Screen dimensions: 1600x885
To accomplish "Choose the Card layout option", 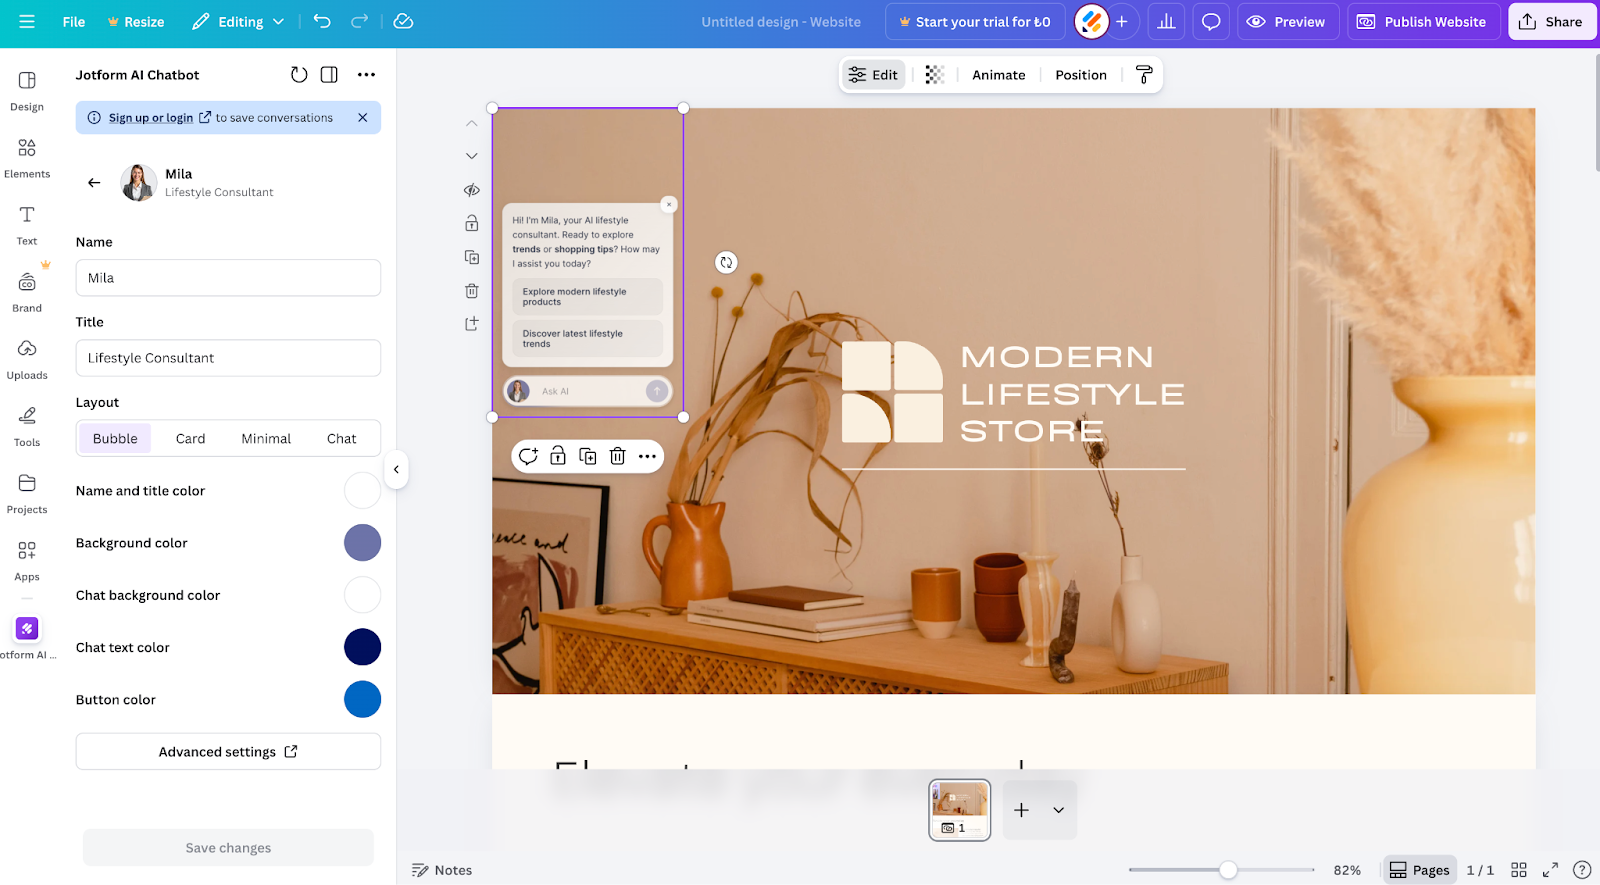I will [x=190, y=439].
